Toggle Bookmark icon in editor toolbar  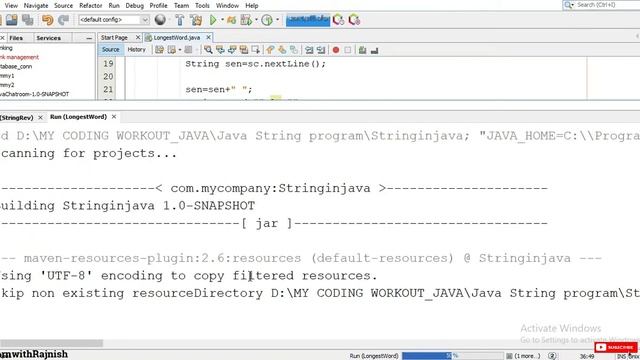[294, 50]
